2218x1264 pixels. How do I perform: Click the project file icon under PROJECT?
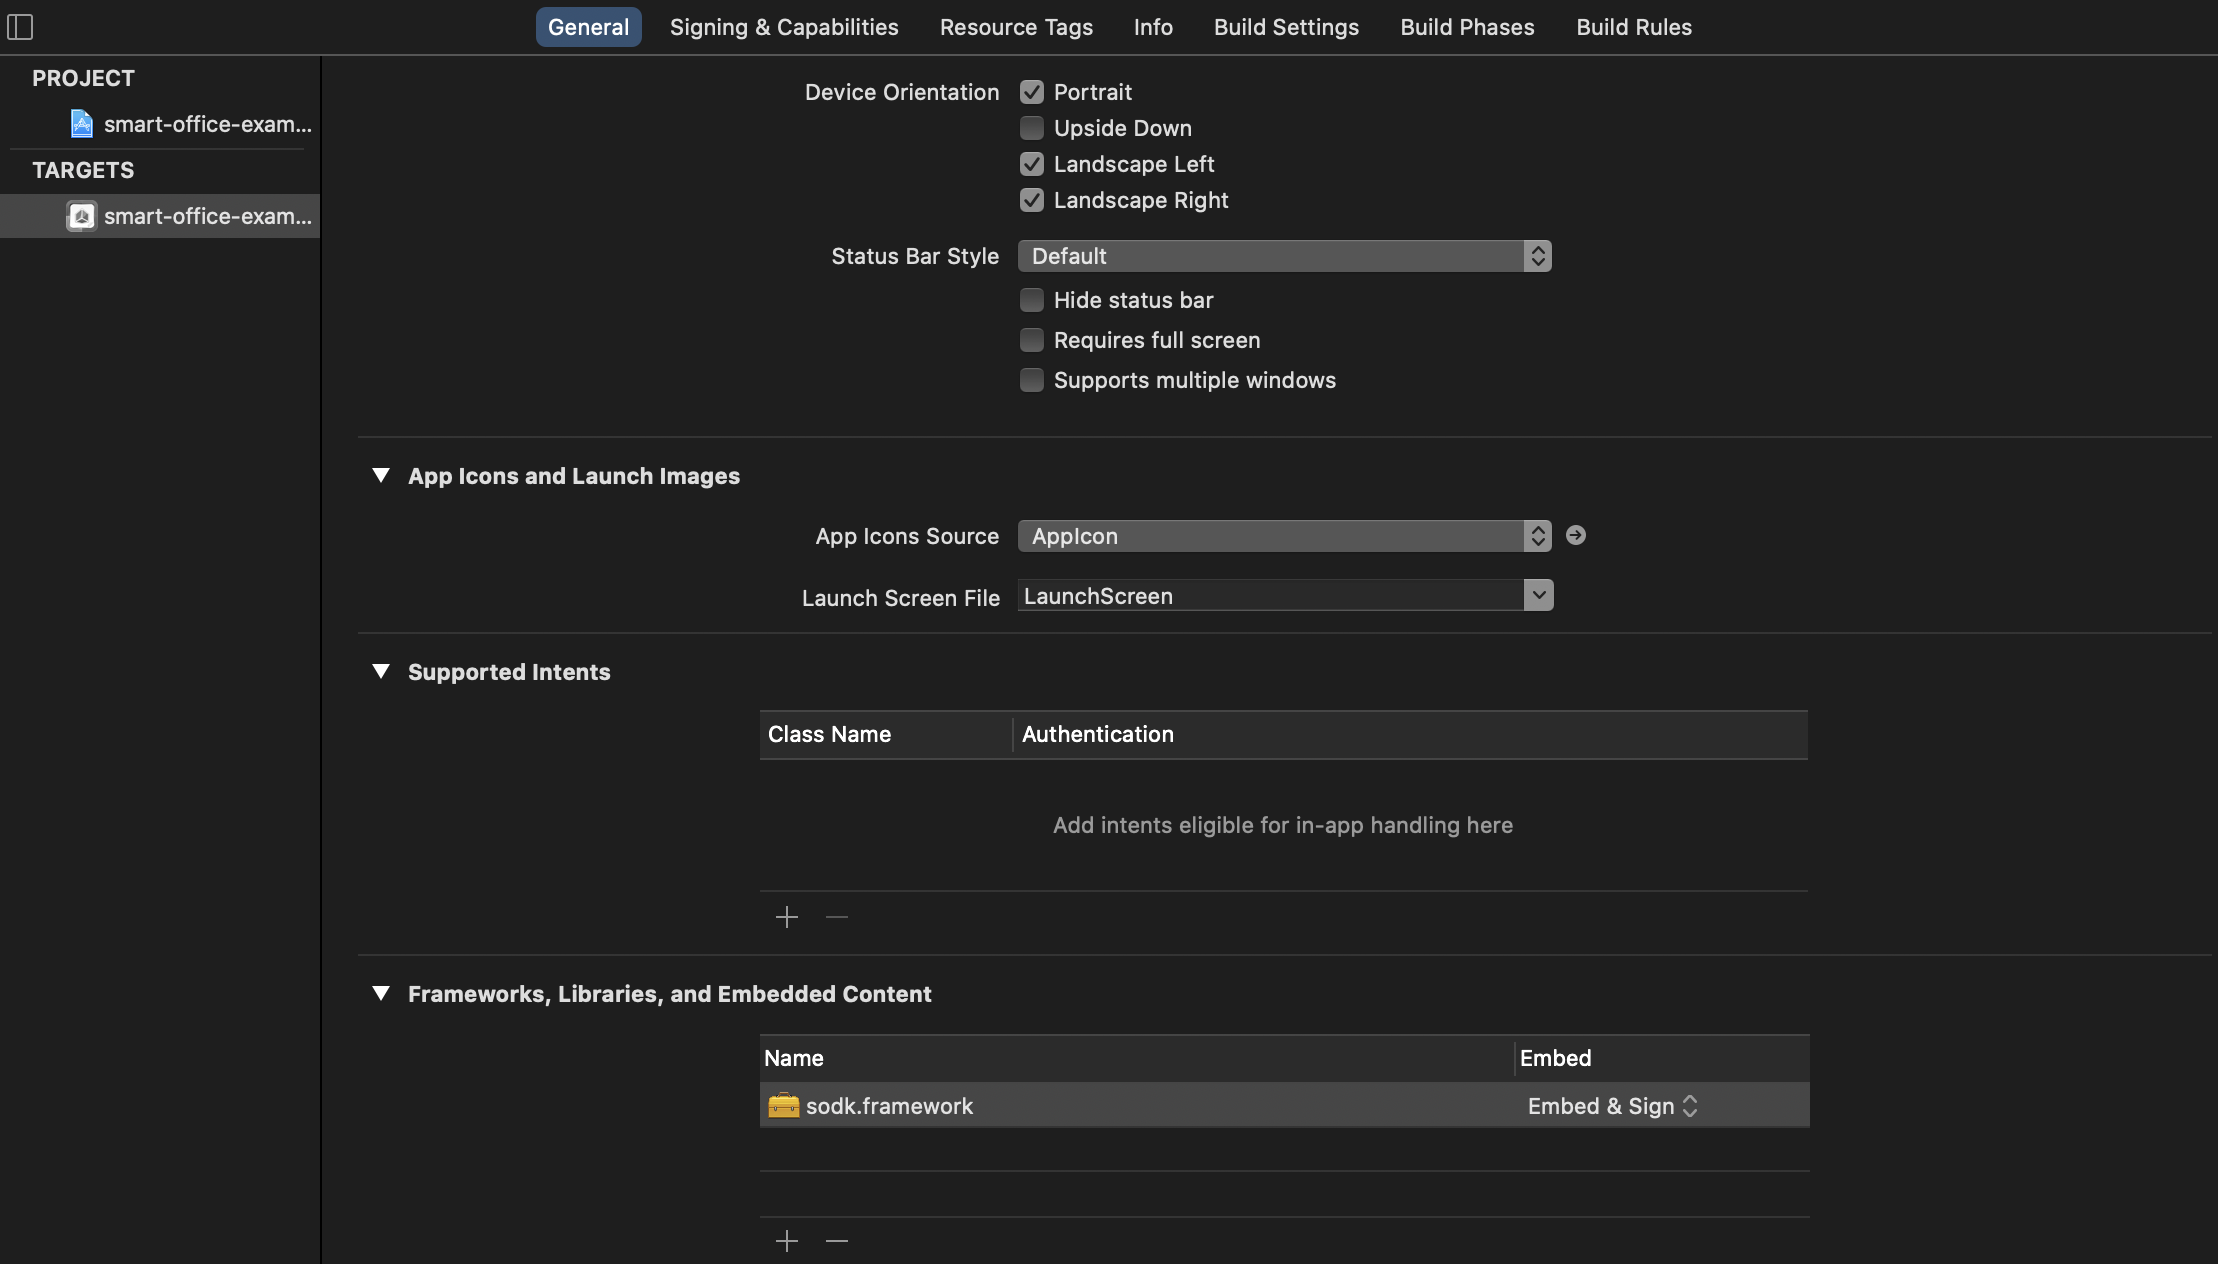[x=82, y=124]
